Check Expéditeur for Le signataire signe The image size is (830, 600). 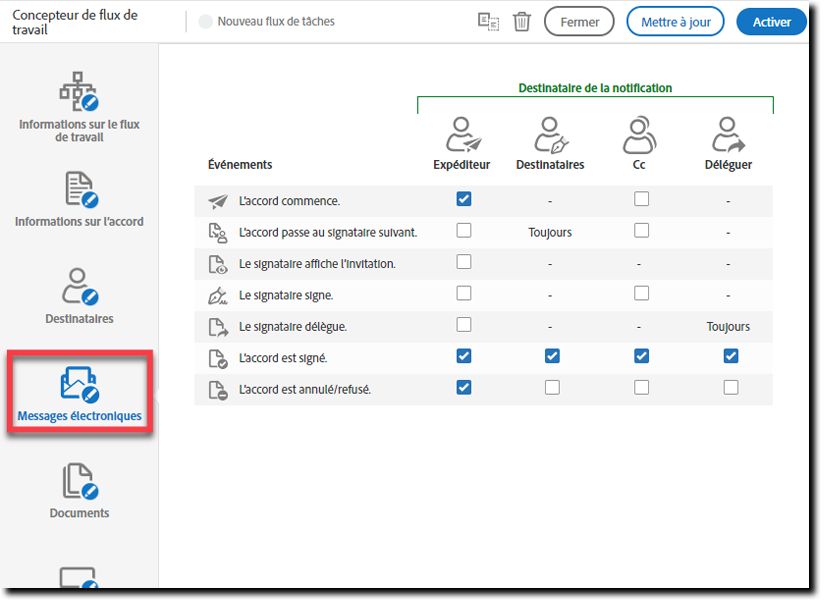coord(464,293)
